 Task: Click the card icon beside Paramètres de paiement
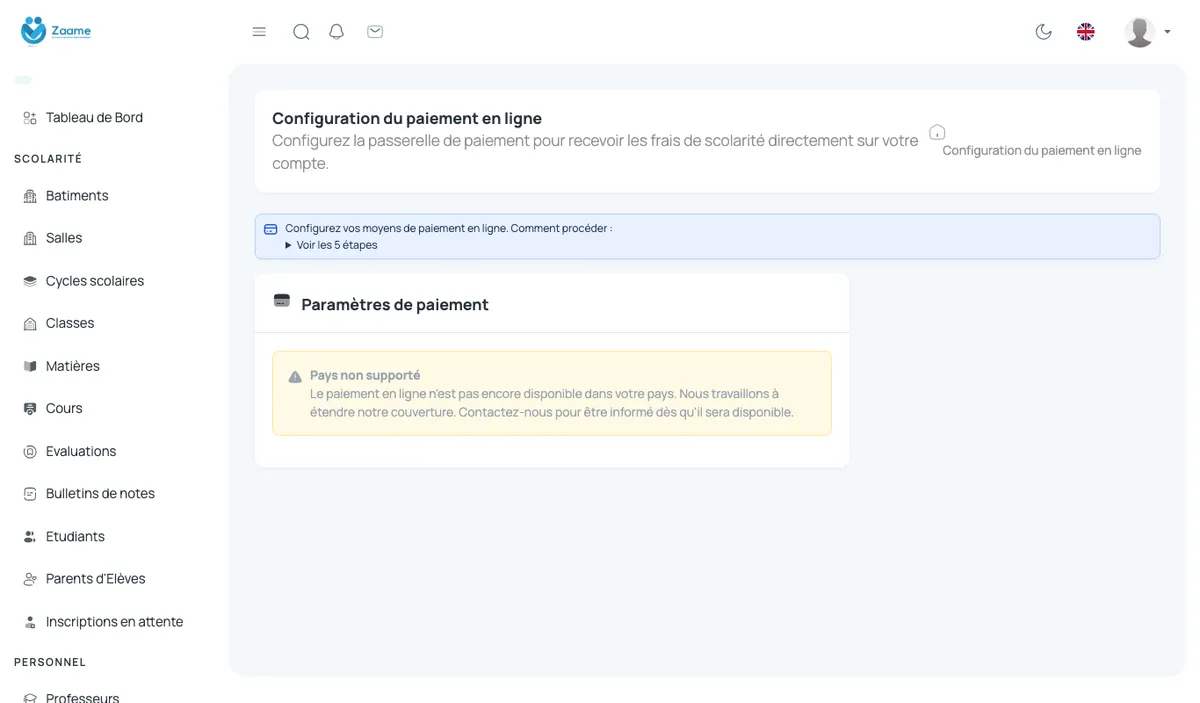(282, 300)
